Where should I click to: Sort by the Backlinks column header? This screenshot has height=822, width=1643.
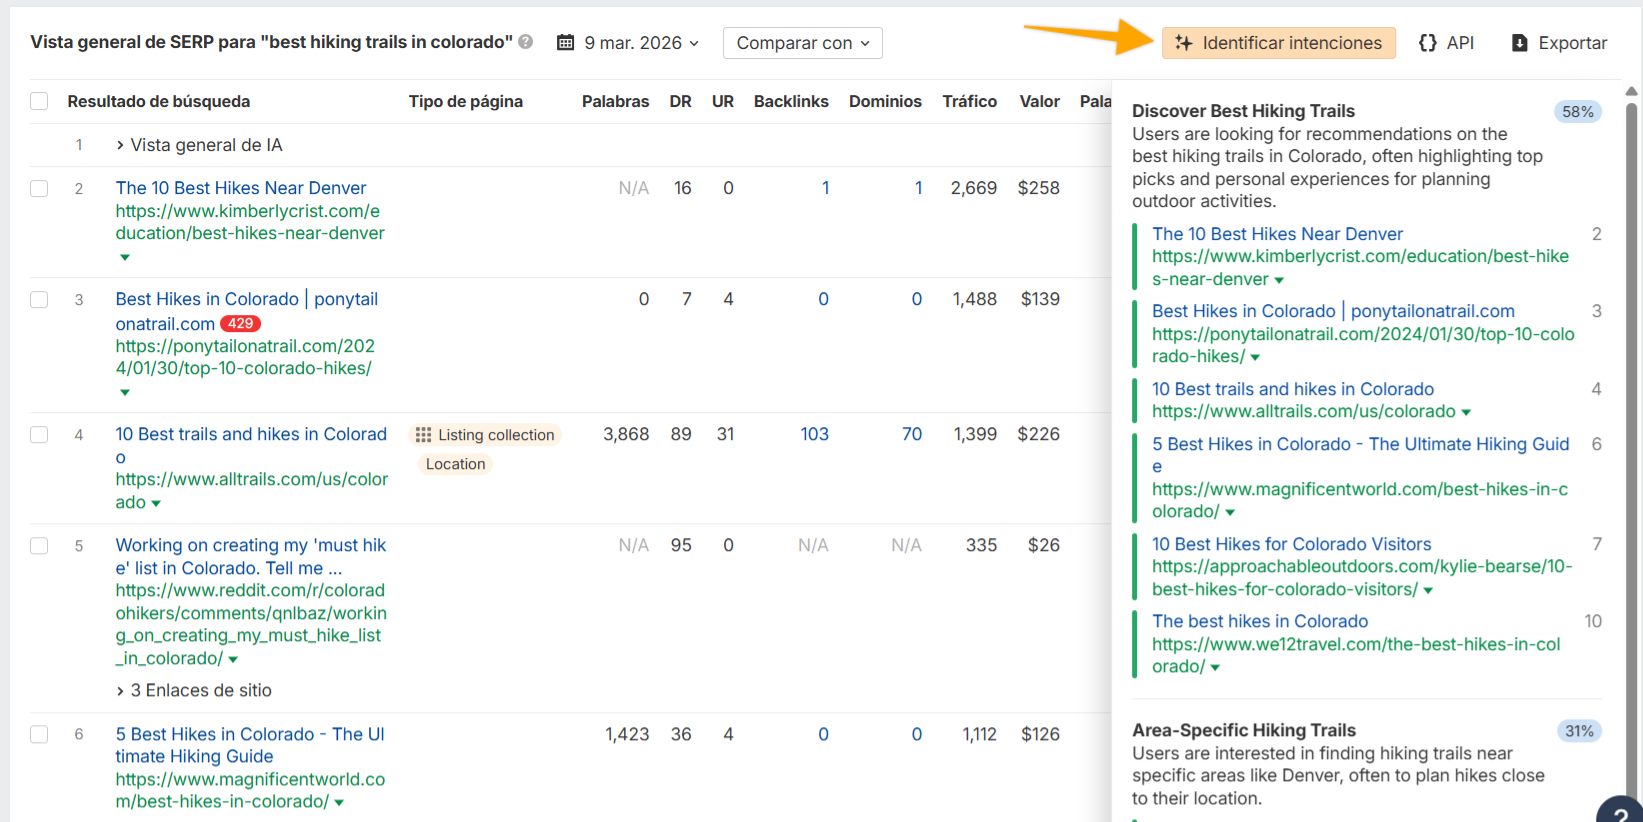coord(790,101)
